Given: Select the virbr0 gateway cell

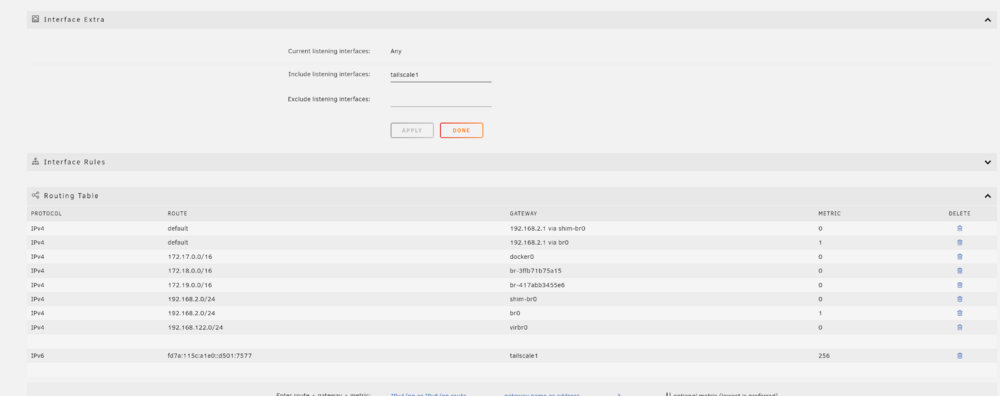Looking at the screenshot, I should 518,327.
